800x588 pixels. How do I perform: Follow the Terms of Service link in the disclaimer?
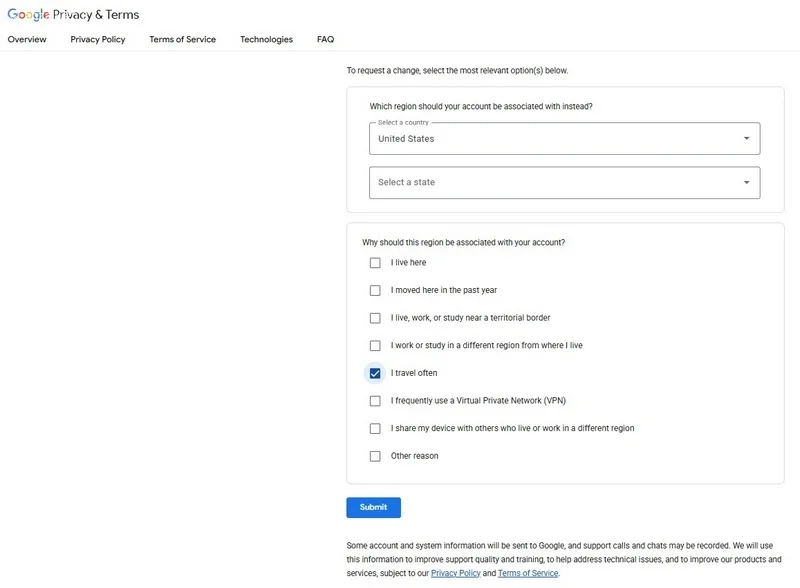[528, 573]
